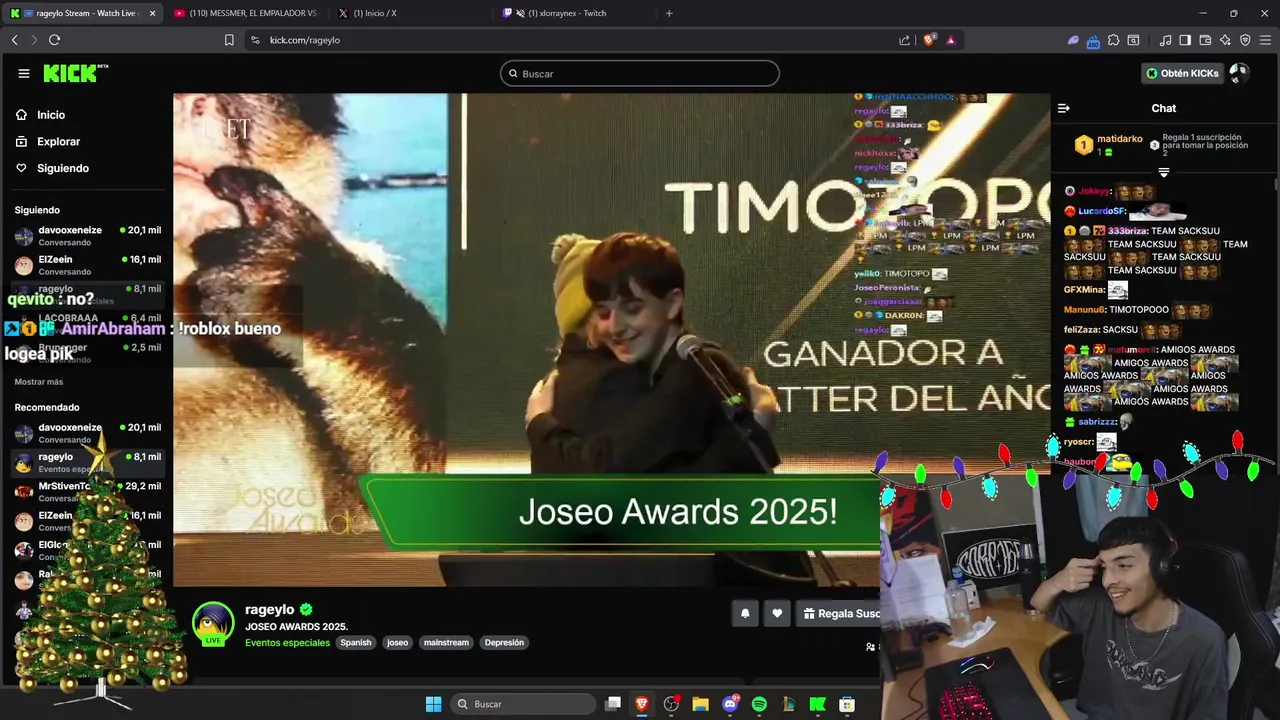
Task: Switch to the xlorraynex Twitch tab
Action: 575,13
